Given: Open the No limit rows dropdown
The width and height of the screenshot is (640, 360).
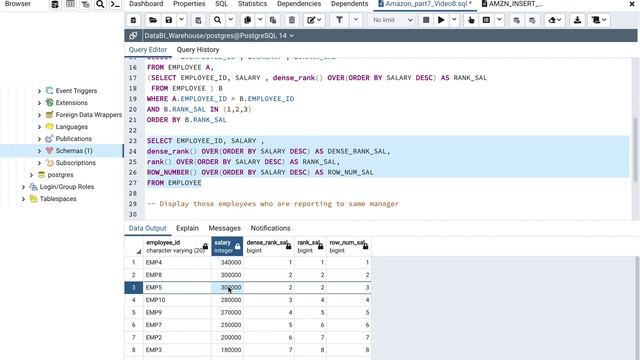Looking at the screenshot, I should point(393,20).
